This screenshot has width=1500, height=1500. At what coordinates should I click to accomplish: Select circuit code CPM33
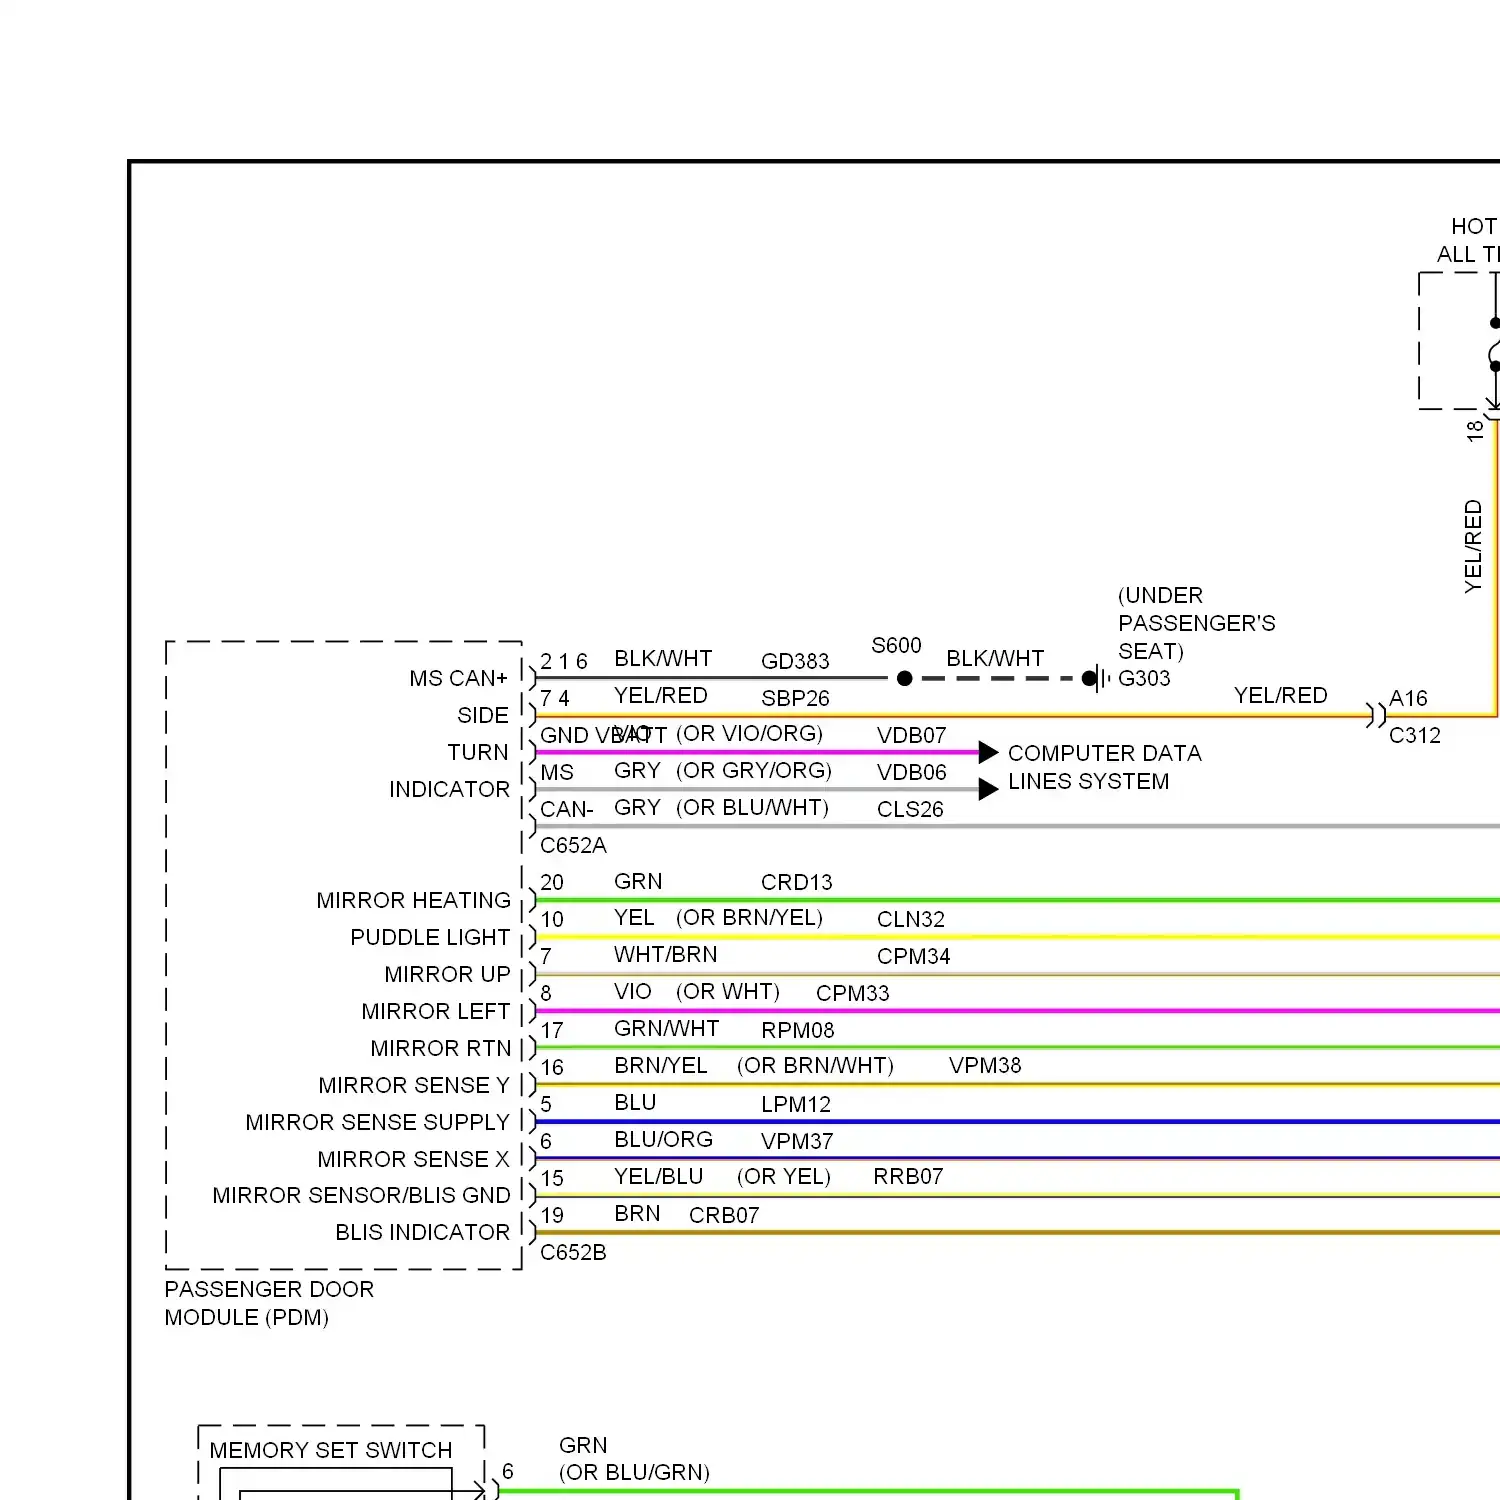pos(852,993)
